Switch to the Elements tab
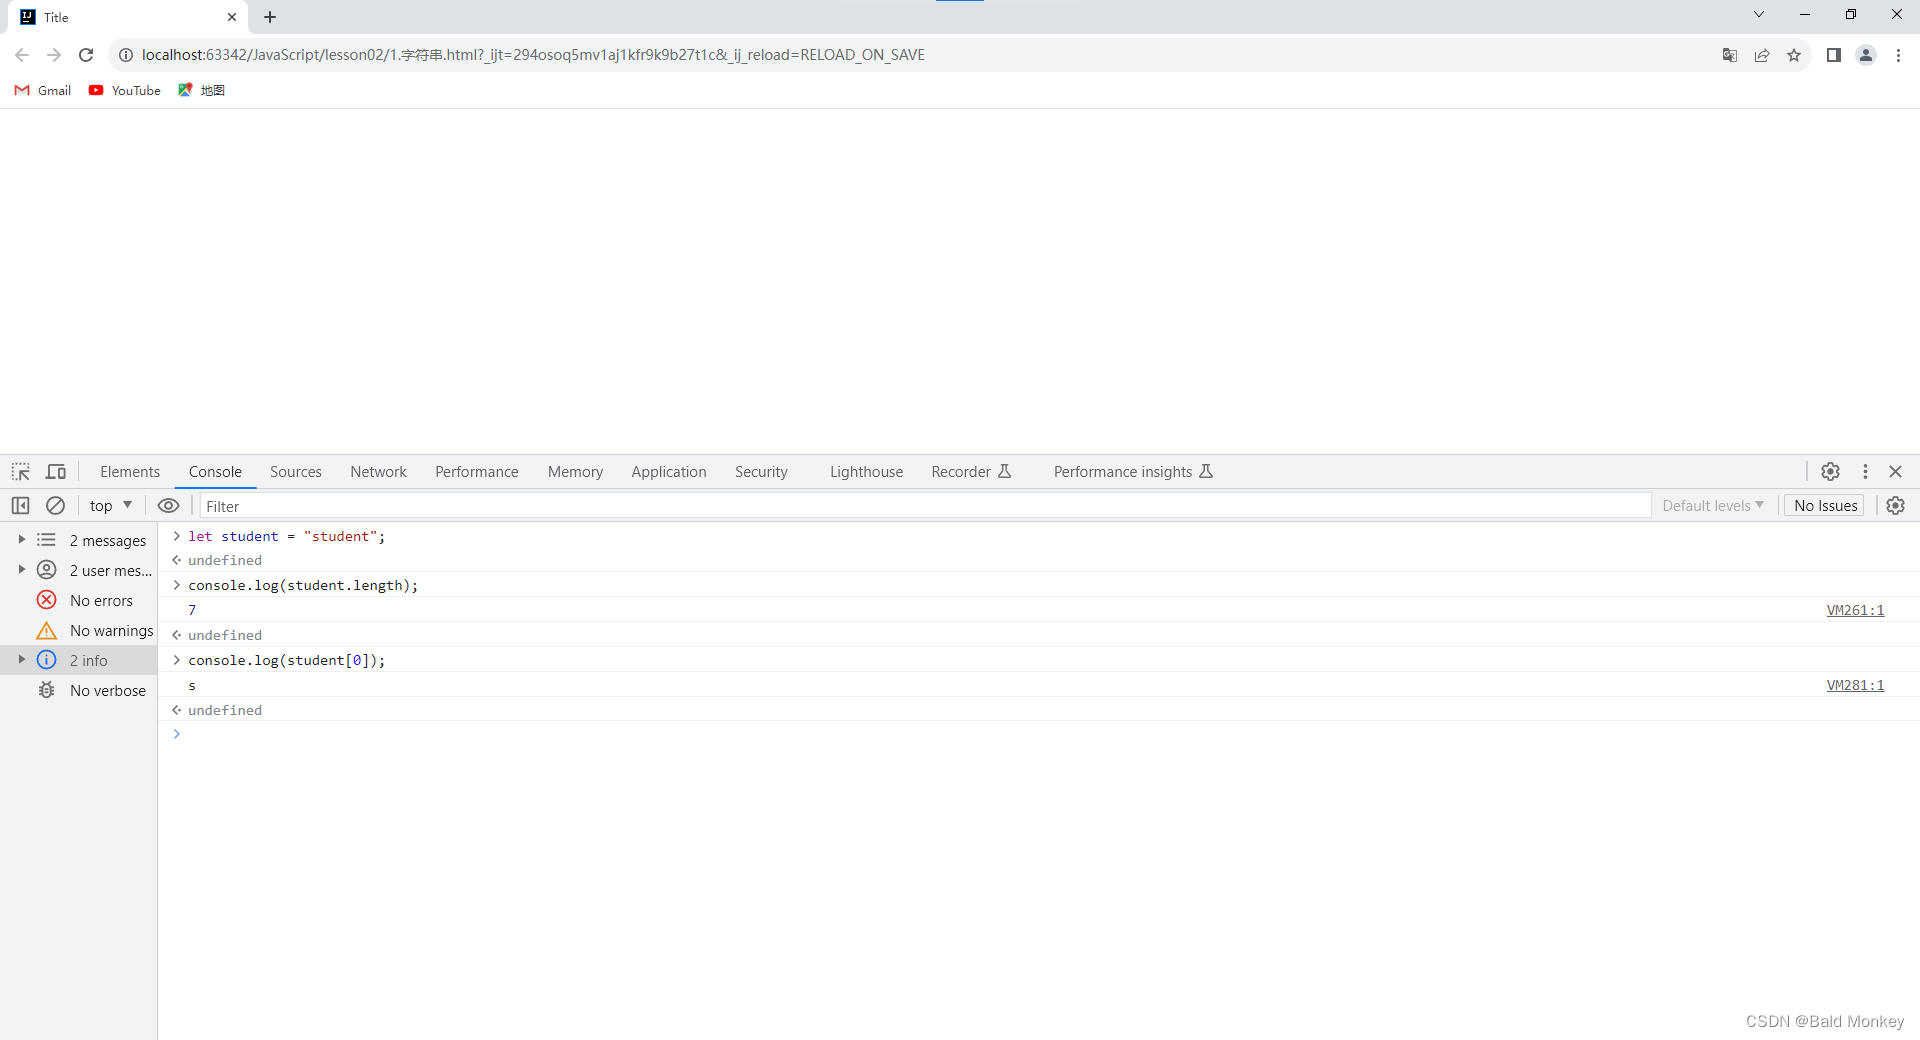Screen dimensions: 1920x1040 point(130,472)
